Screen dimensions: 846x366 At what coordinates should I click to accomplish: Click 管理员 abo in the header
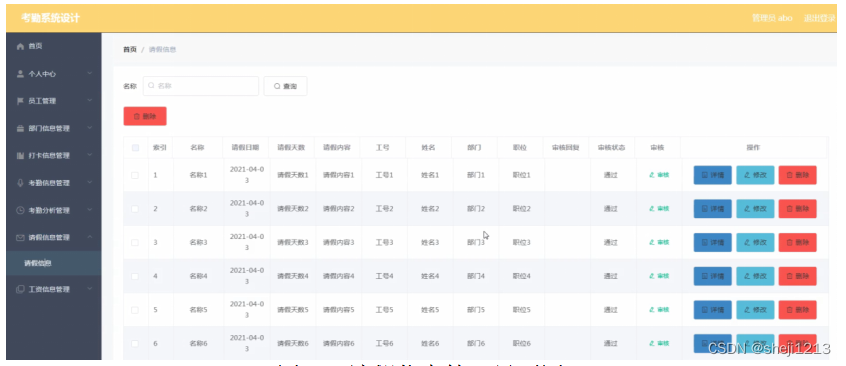[x=772, y=18]
